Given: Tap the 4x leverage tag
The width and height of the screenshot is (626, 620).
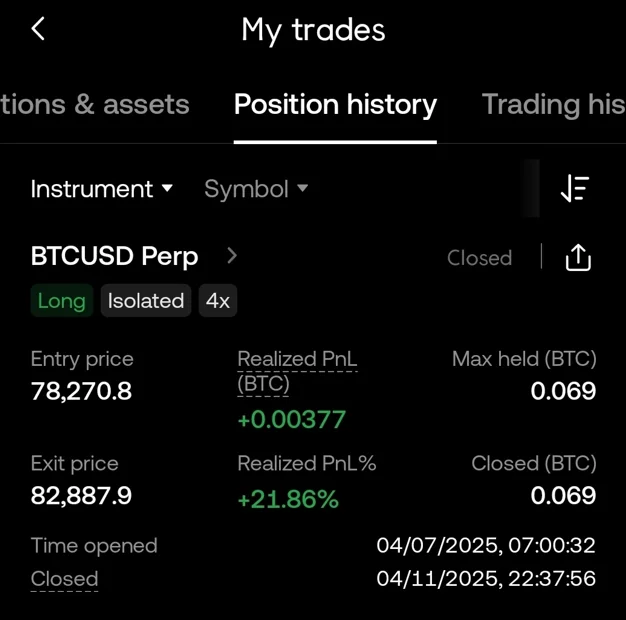Looking at the screenshot, I should [x=217, y=301].
